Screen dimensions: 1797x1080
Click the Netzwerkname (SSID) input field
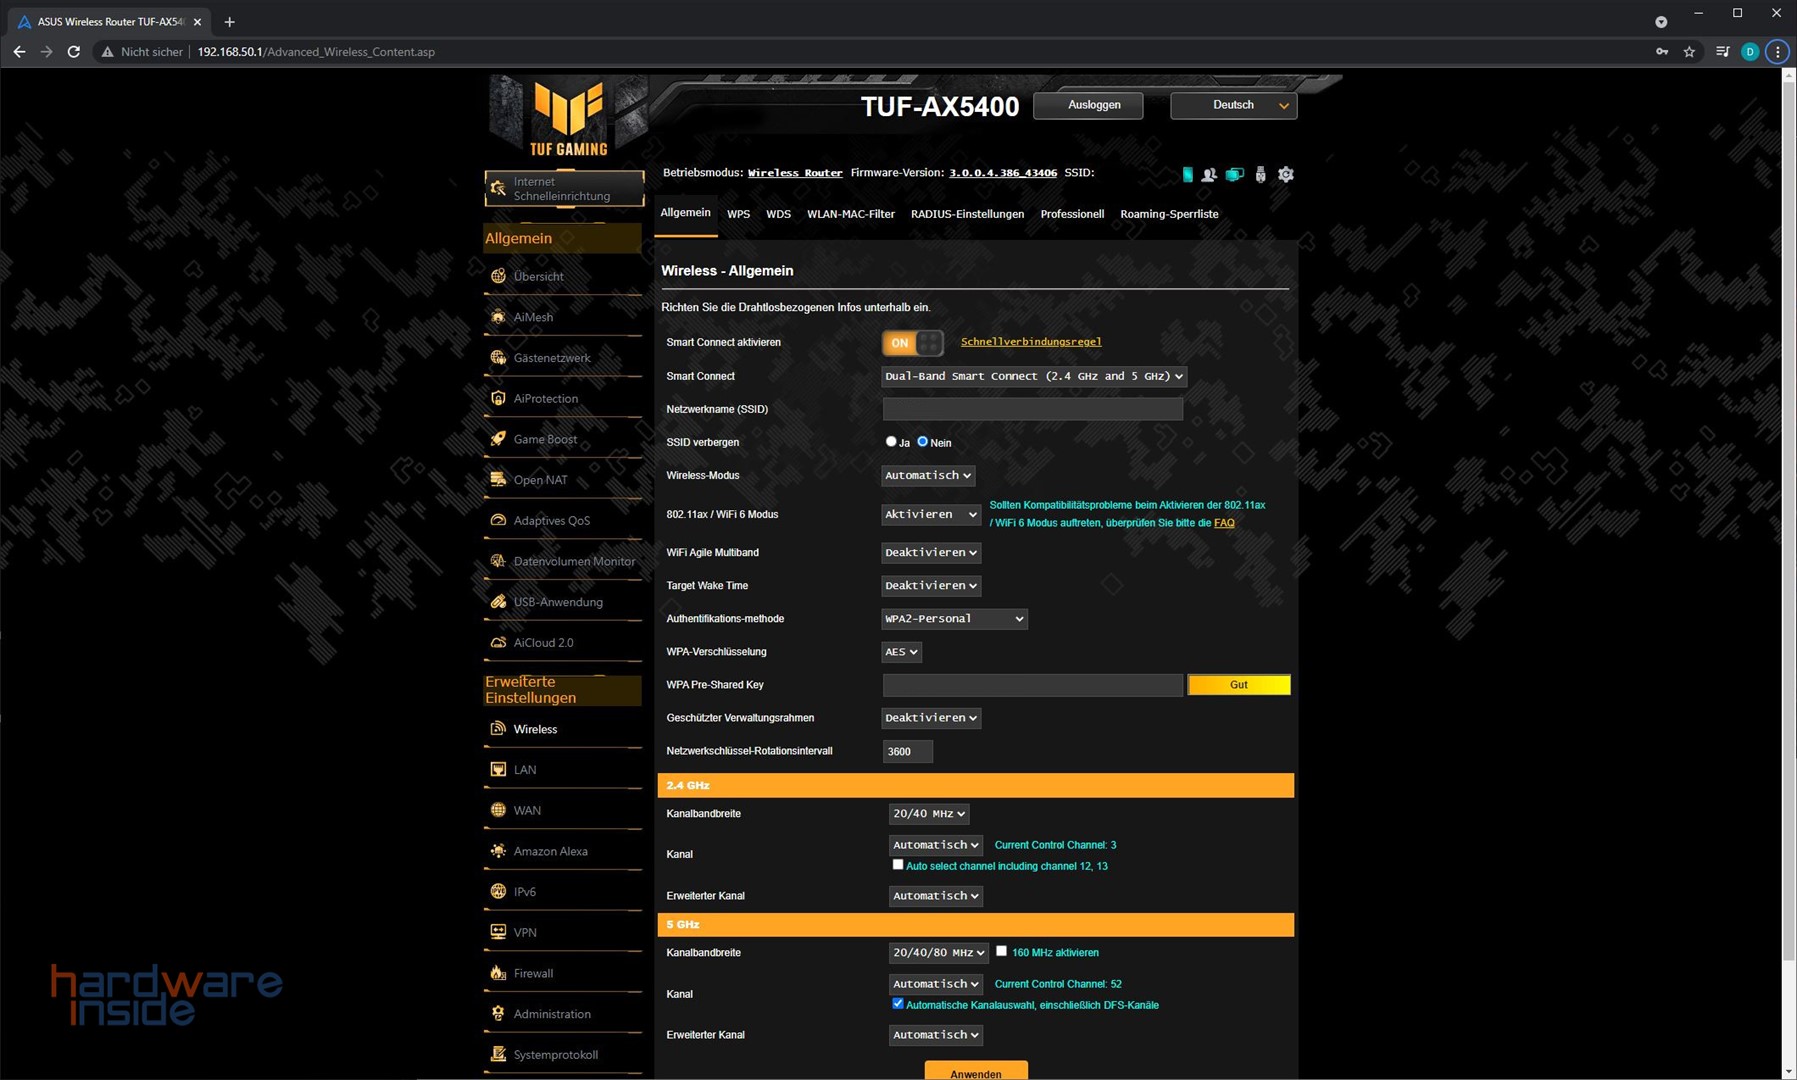[1032, 409]
